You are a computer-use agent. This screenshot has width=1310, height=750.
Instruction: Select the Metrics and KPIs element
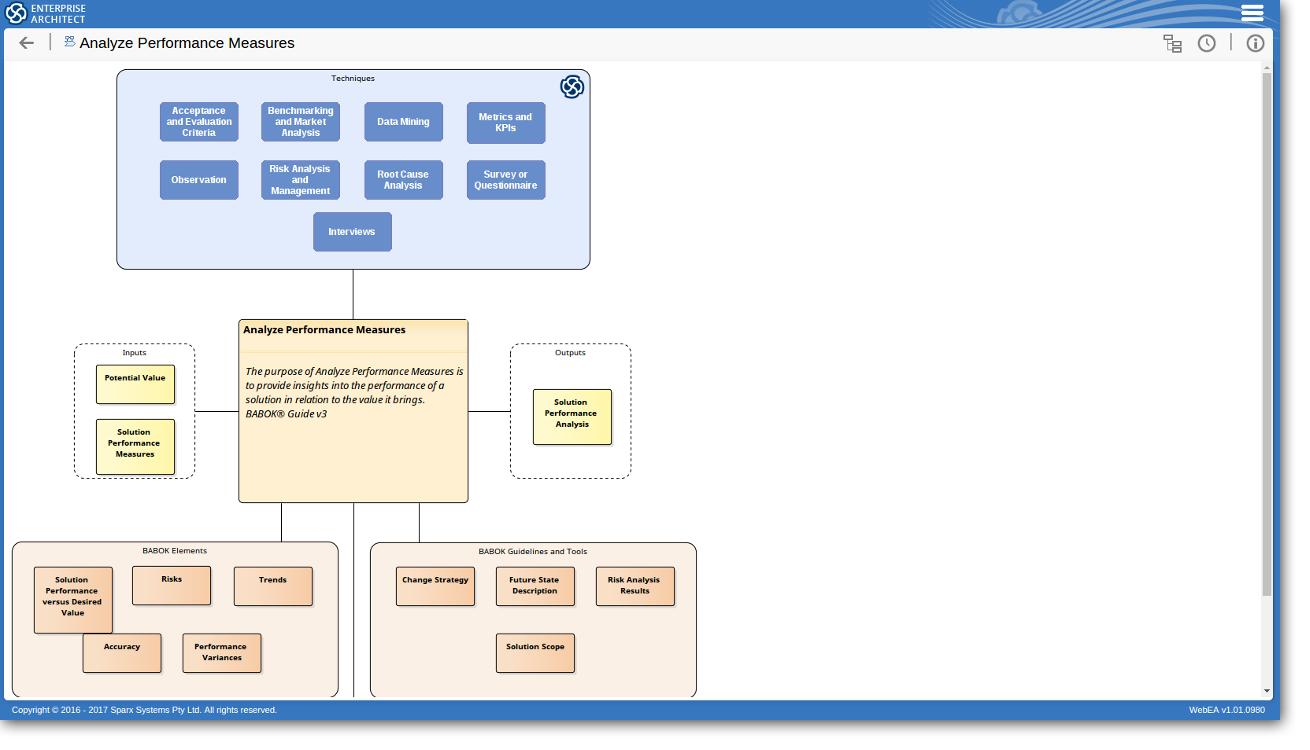tap(506, 122)
